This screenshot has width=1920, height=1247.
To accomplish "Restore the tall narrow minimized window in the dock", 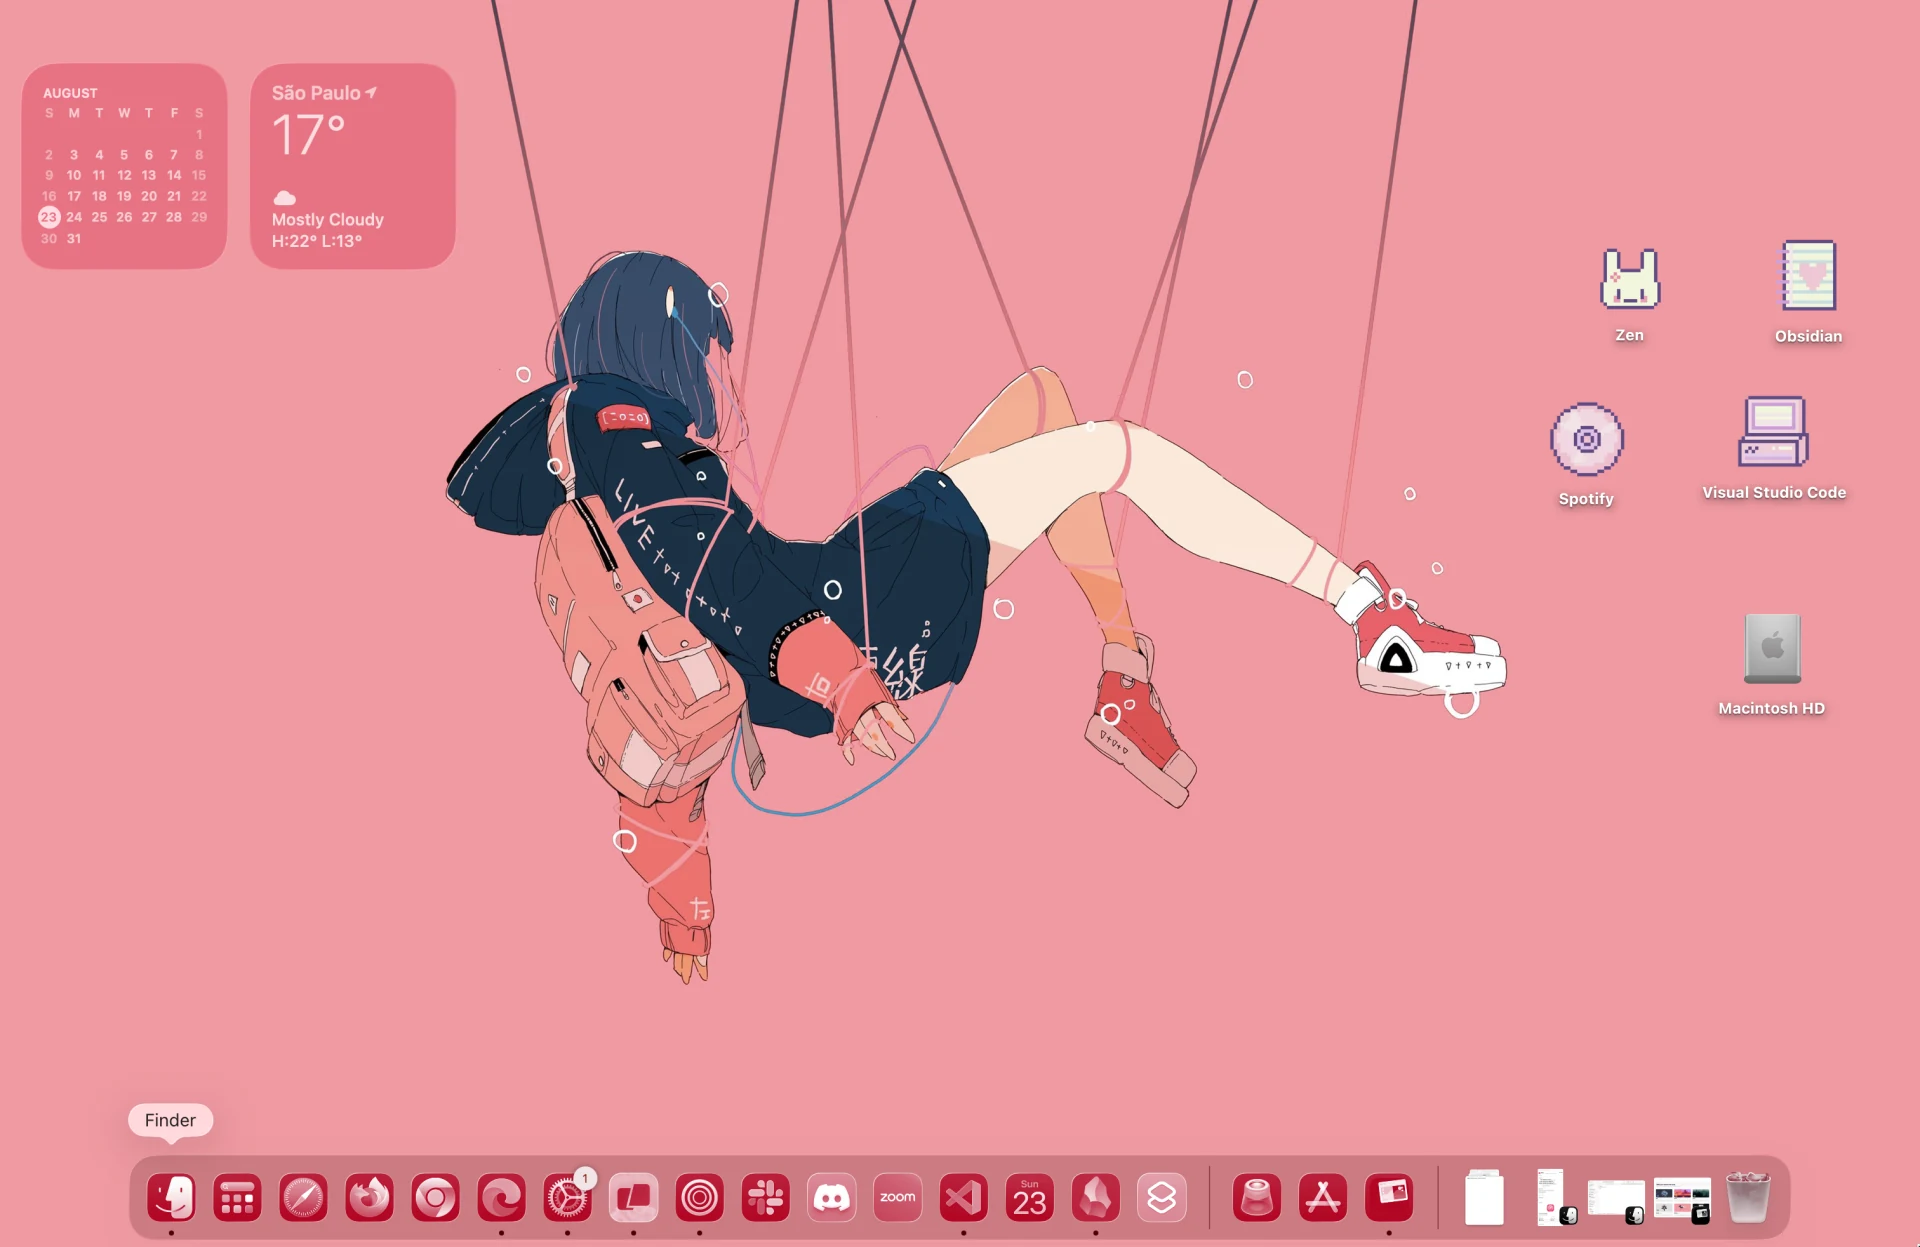I will [x=1553, y=1197].
